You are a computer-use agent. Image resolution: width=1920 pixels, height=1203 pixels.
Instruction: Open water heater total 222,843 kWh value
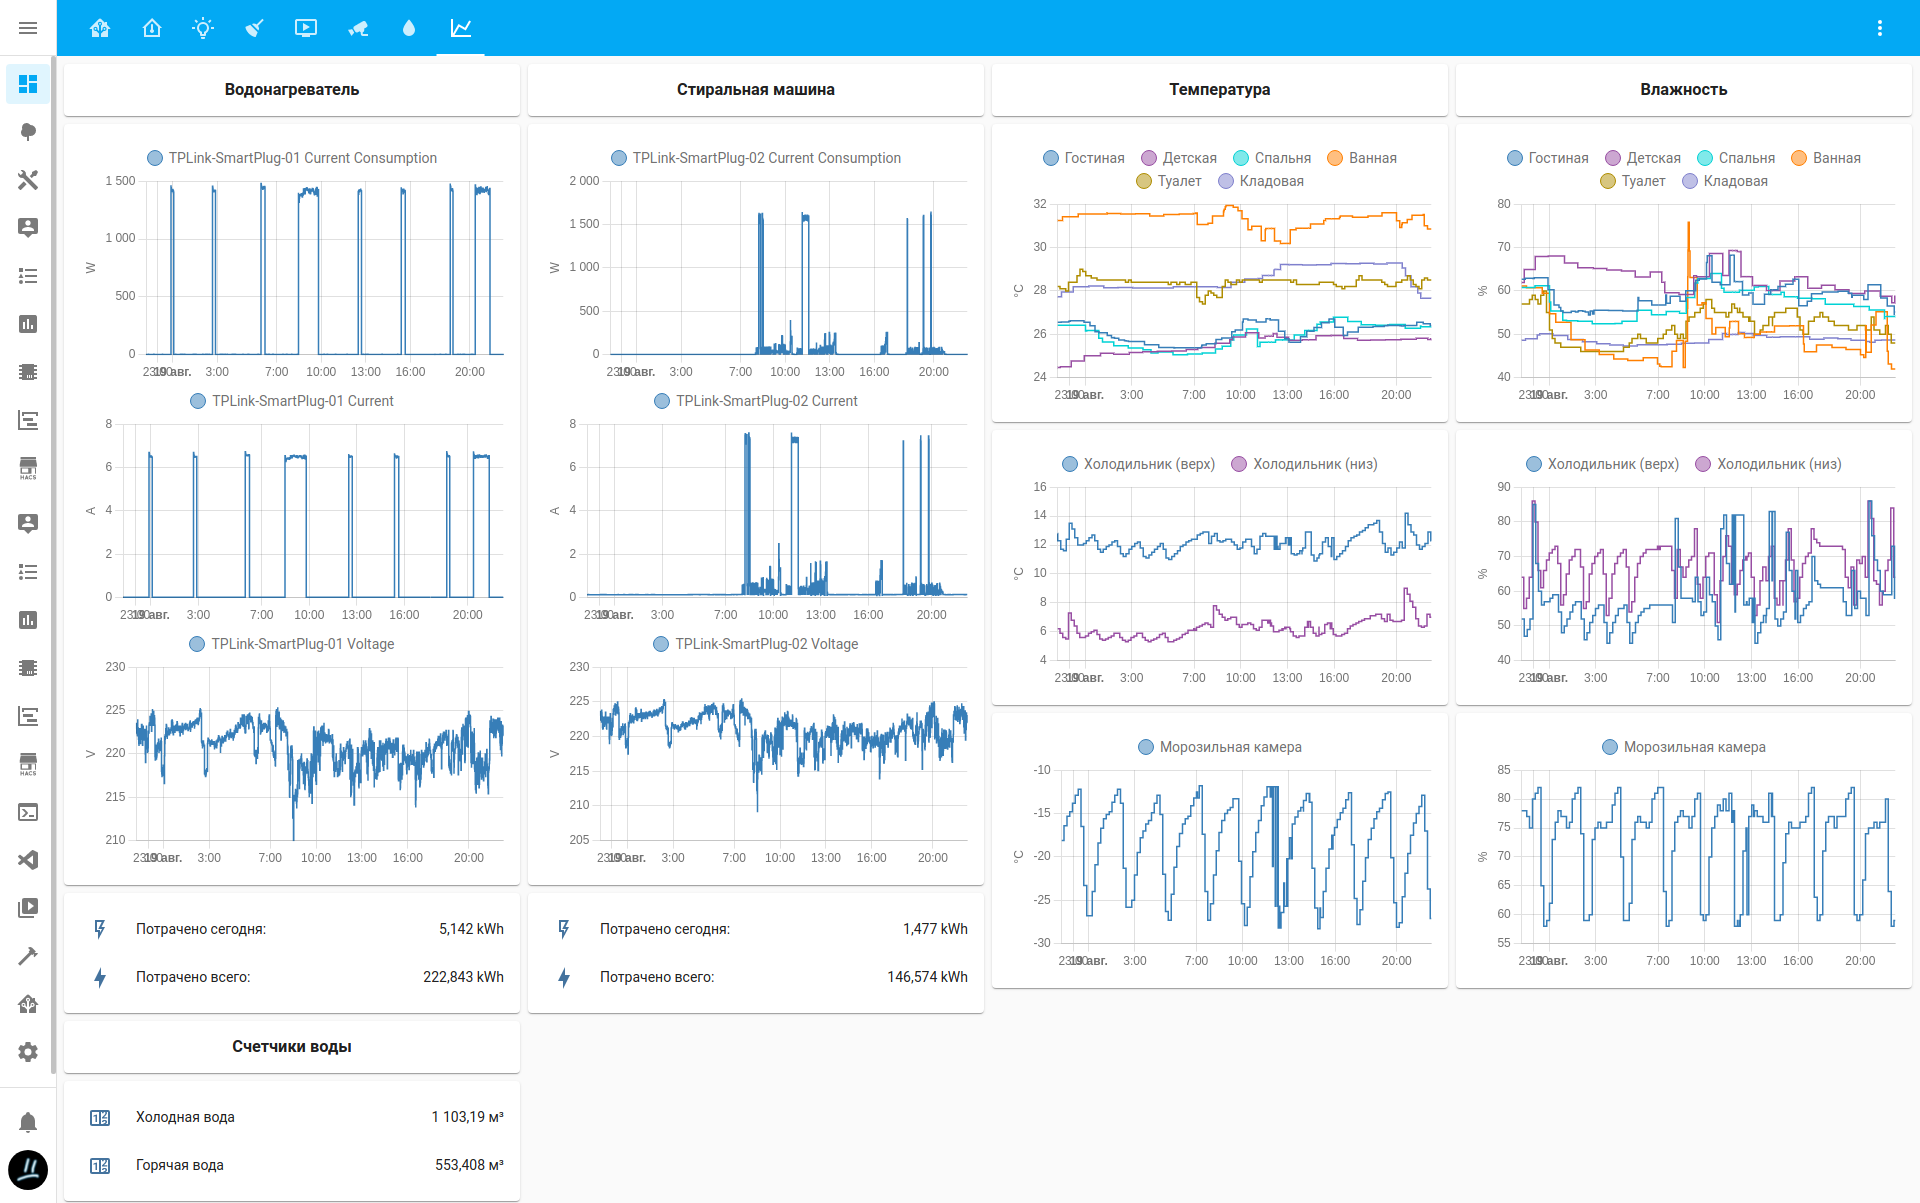pos(463,977)
